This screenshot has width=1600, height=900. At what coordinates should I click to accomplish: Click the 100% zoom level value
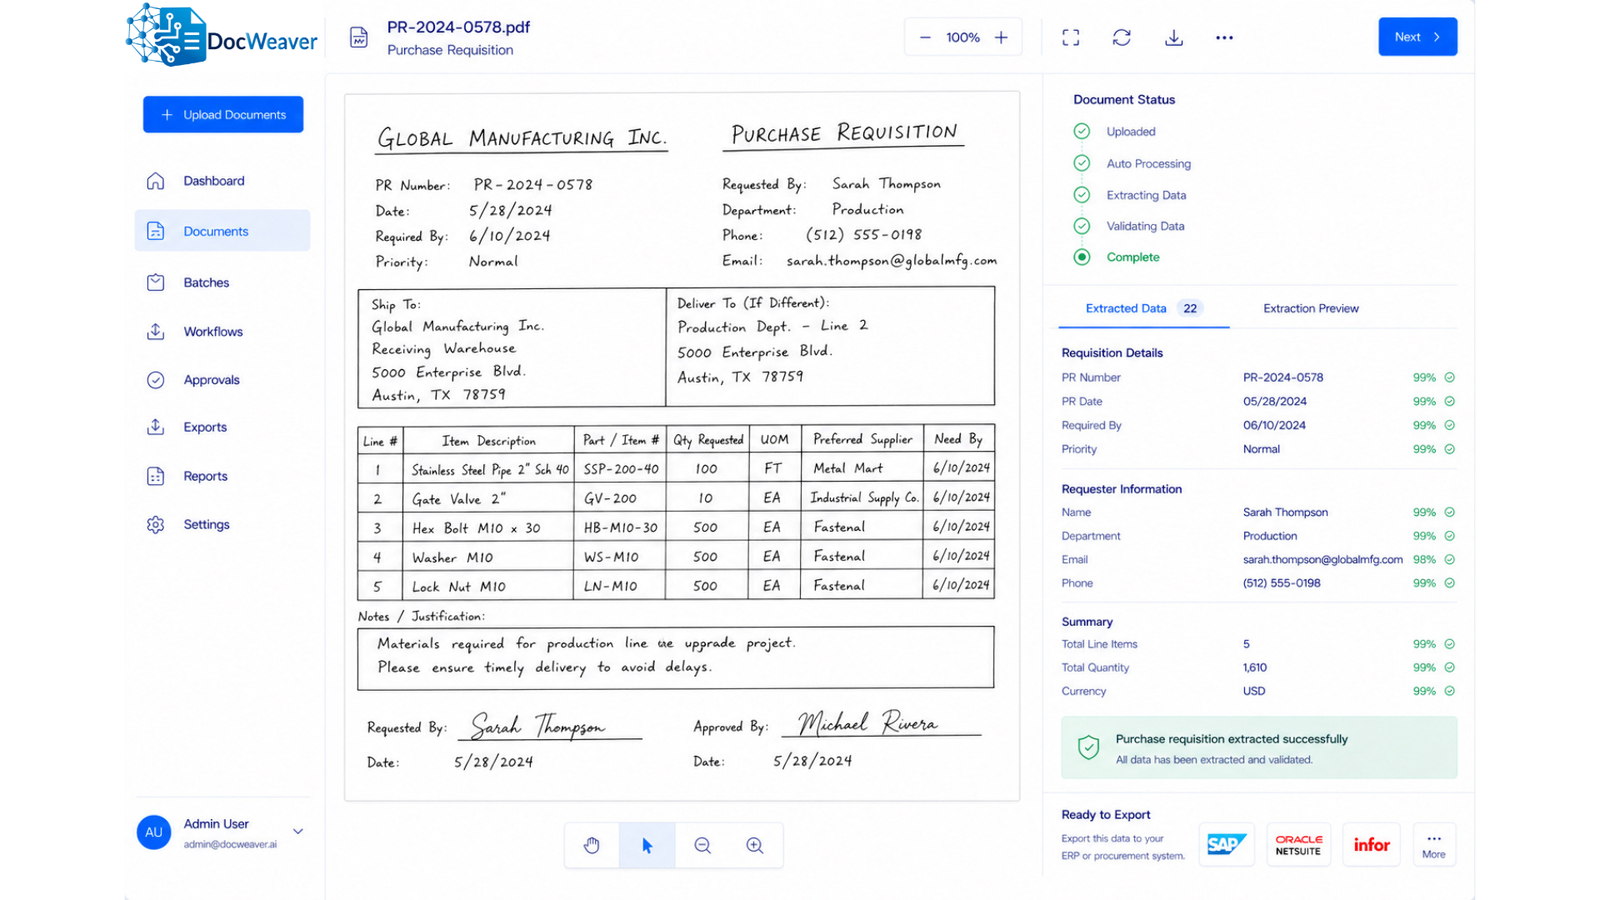pos(963,38)
